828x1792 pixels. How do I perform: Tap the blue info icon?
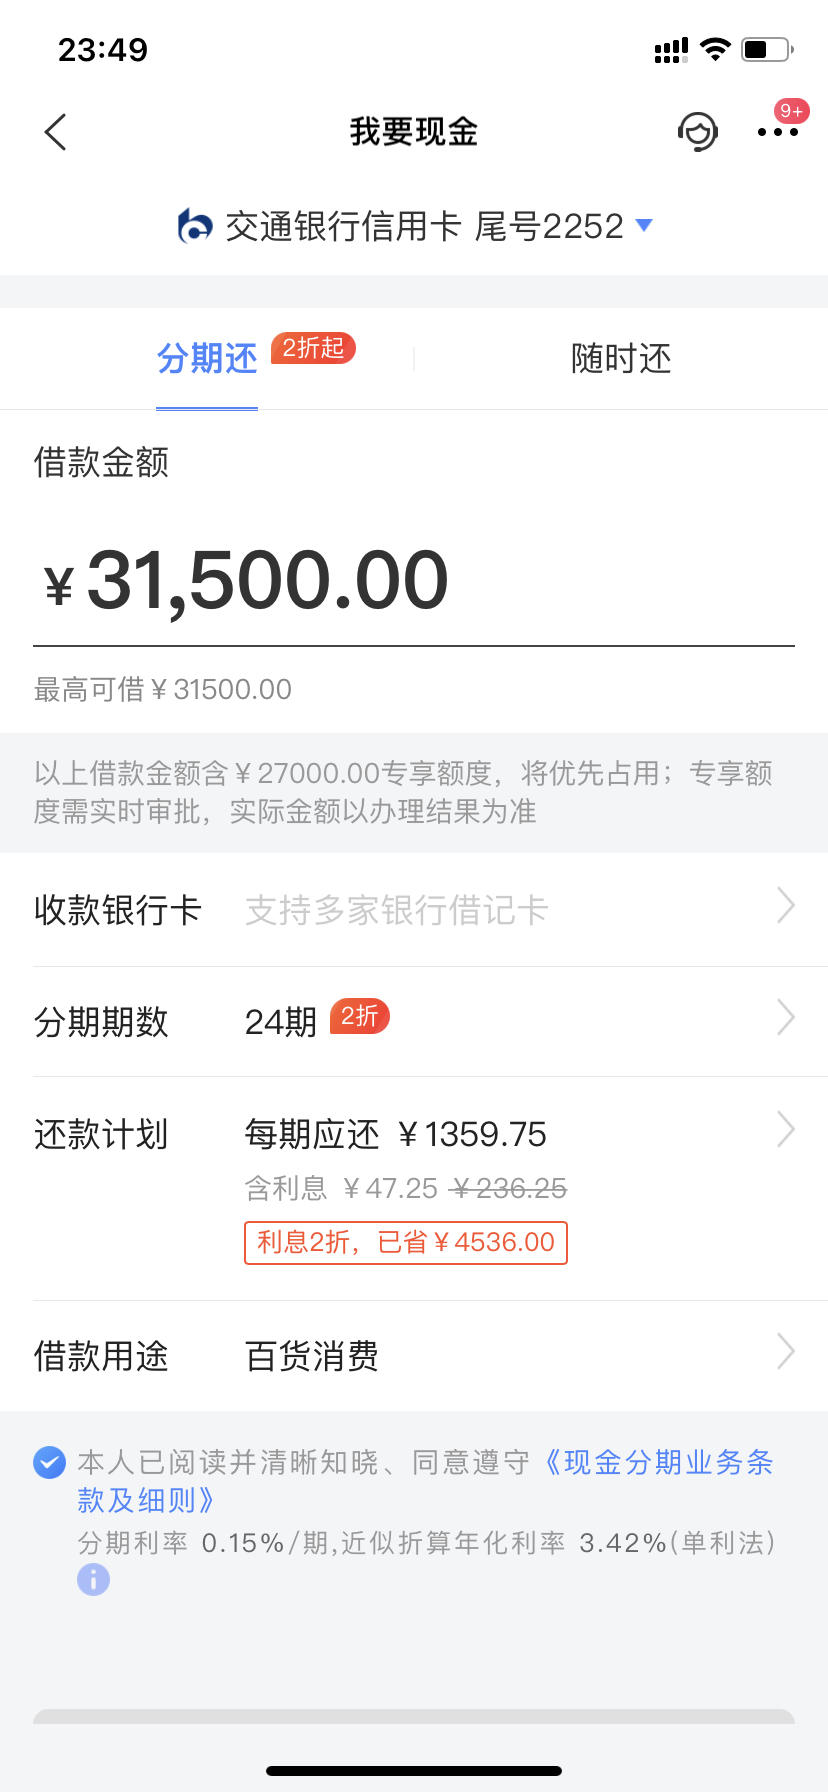point(93,1580)
